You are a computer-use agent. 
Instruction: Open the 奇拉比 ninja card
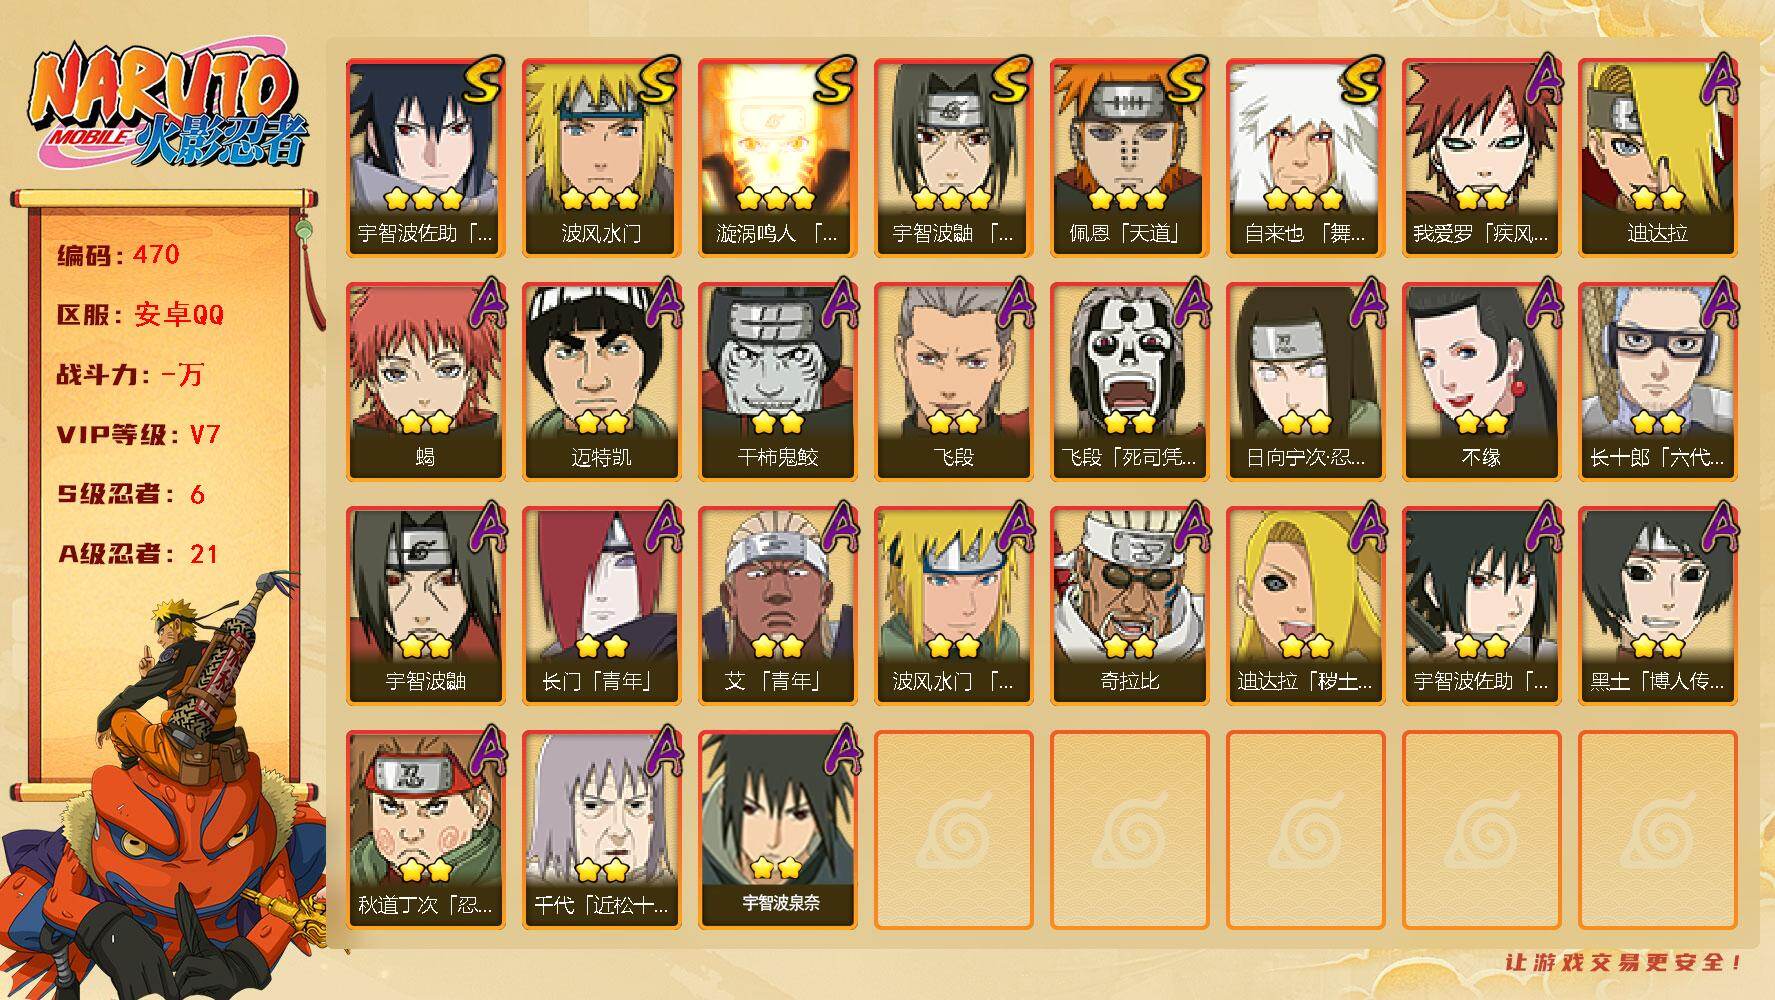pyautogui.click(x=1129, y=605)
